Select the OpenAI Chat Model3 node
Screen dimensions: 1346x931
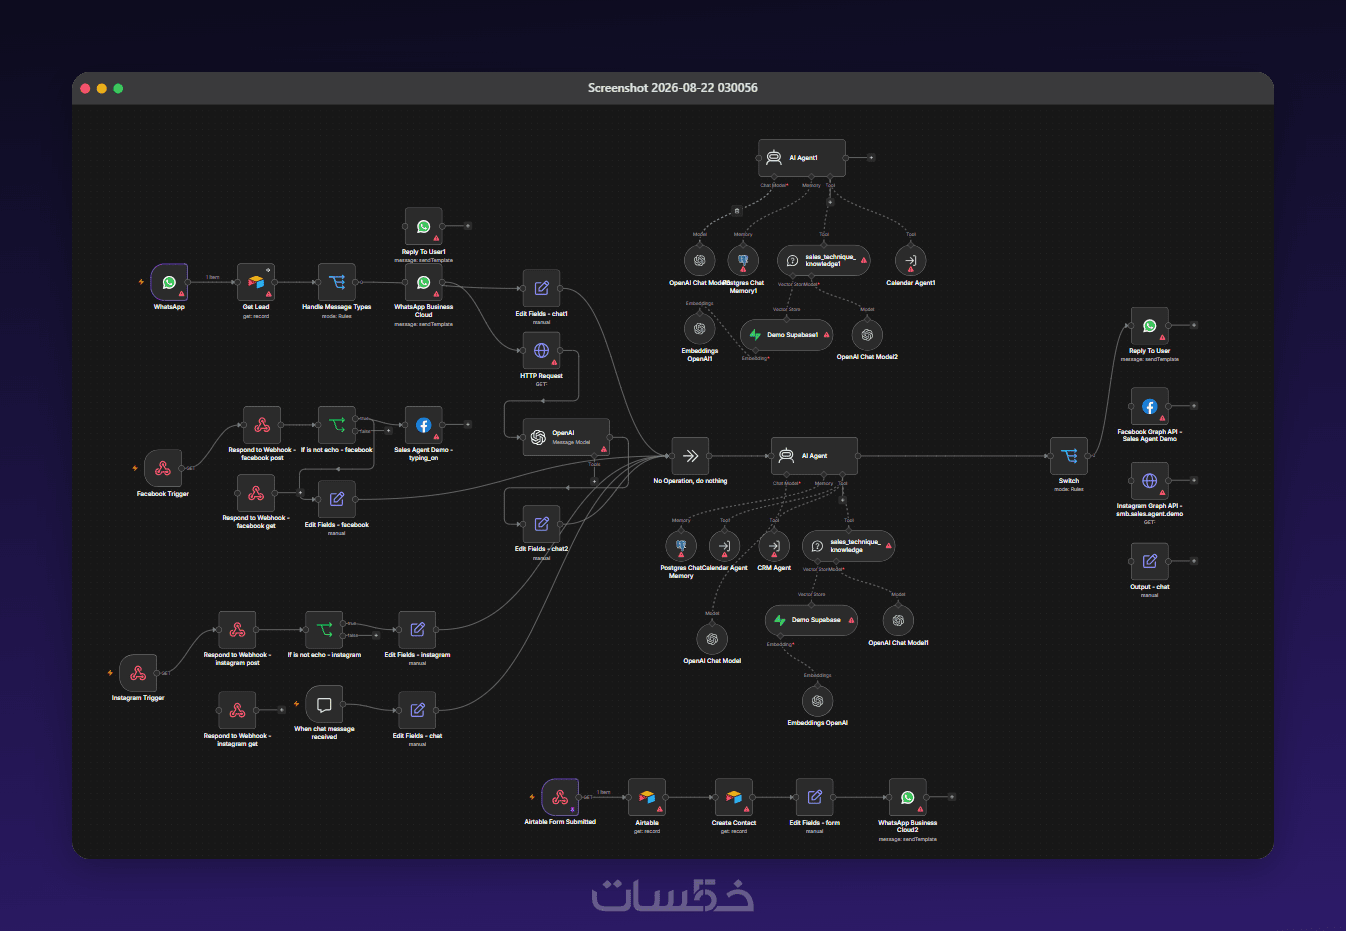click(700, 260)
